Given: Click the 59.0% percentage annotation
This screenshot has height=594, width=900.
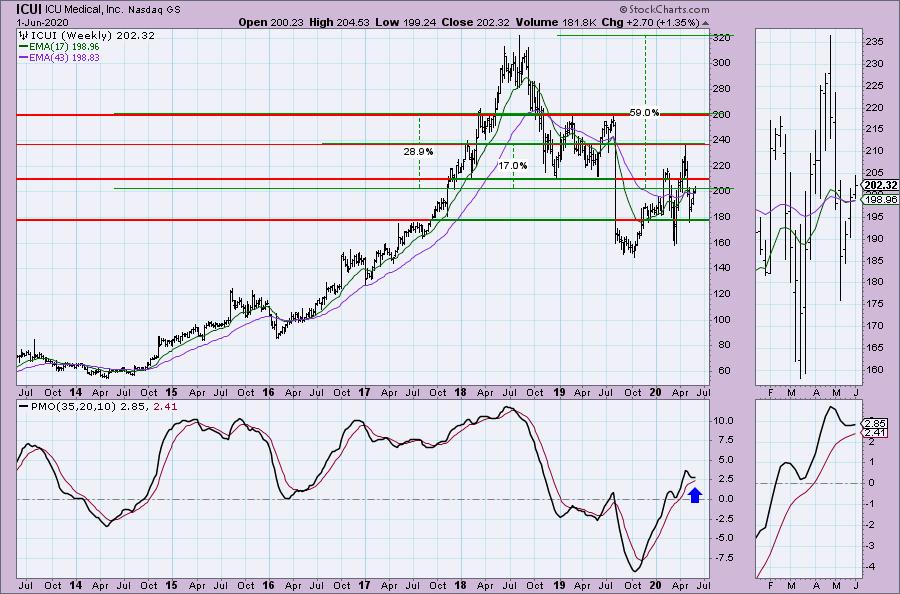Looking at the screenshot, I should coord(644,112).
